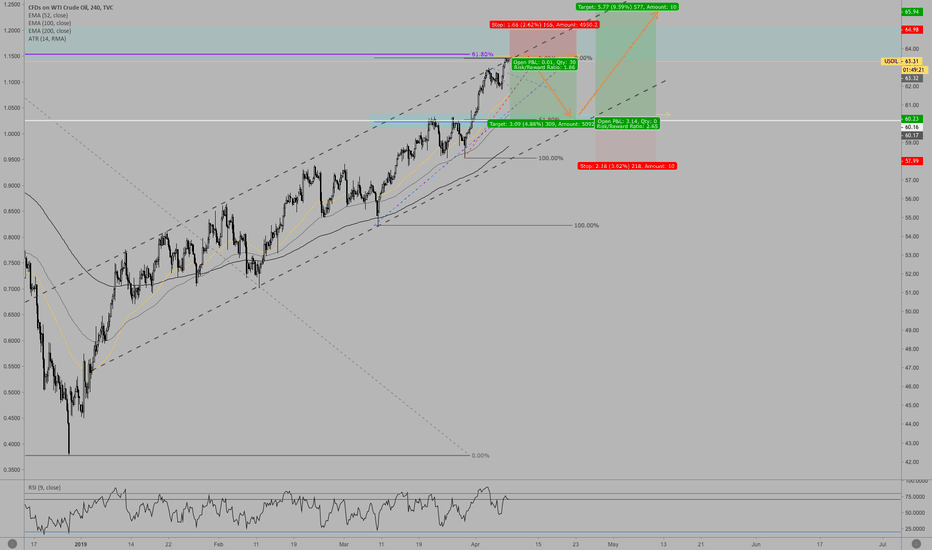Select the ATR (14, RMA) indicator legend
This screenshot has height=550, width=932.
point(47,39)
